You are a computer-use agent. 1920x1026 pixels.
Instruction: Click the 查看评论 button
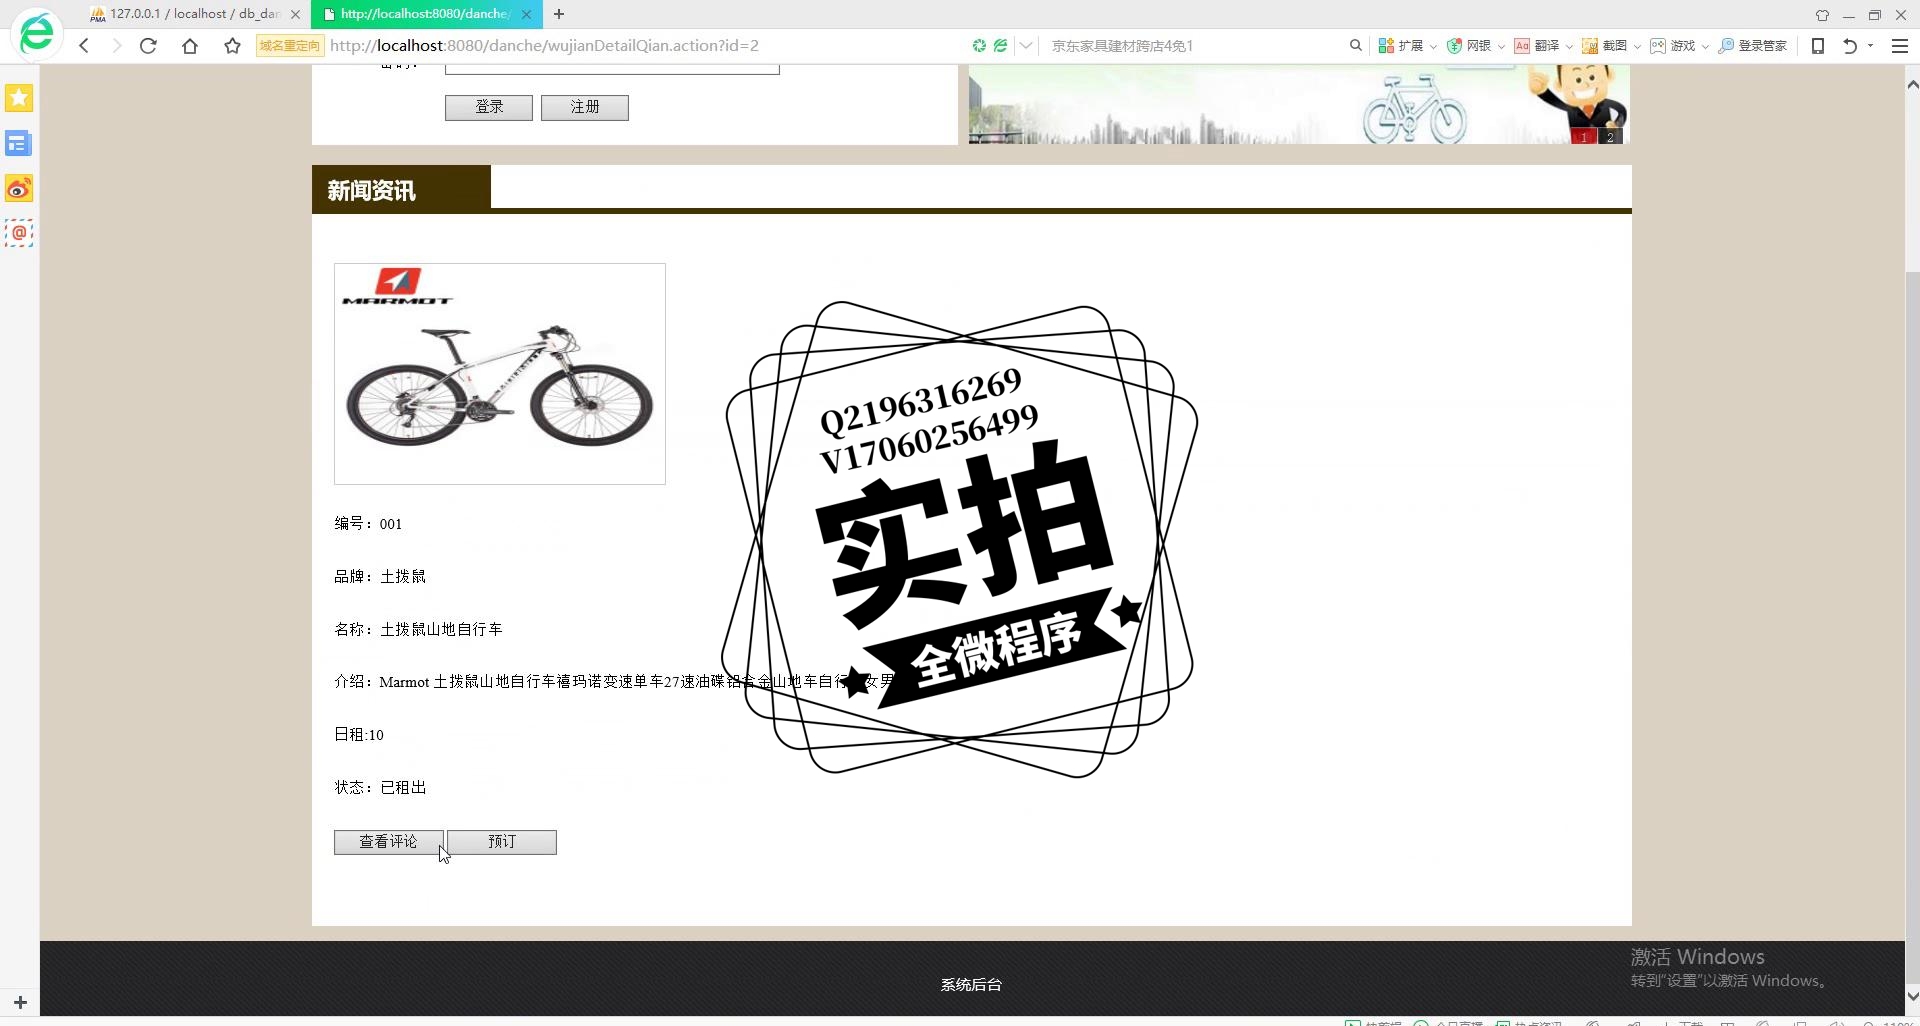(388, 842)
